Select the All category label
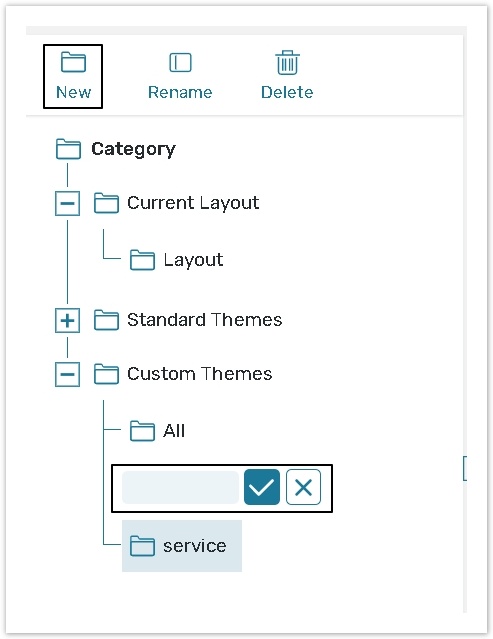Image resolution: width=493 pixels, height=639 pixels. click(174, 431)
